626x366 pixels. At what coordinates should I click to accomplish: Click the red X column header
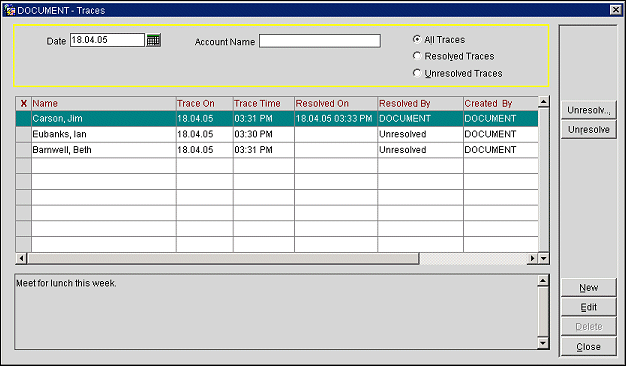24,104
